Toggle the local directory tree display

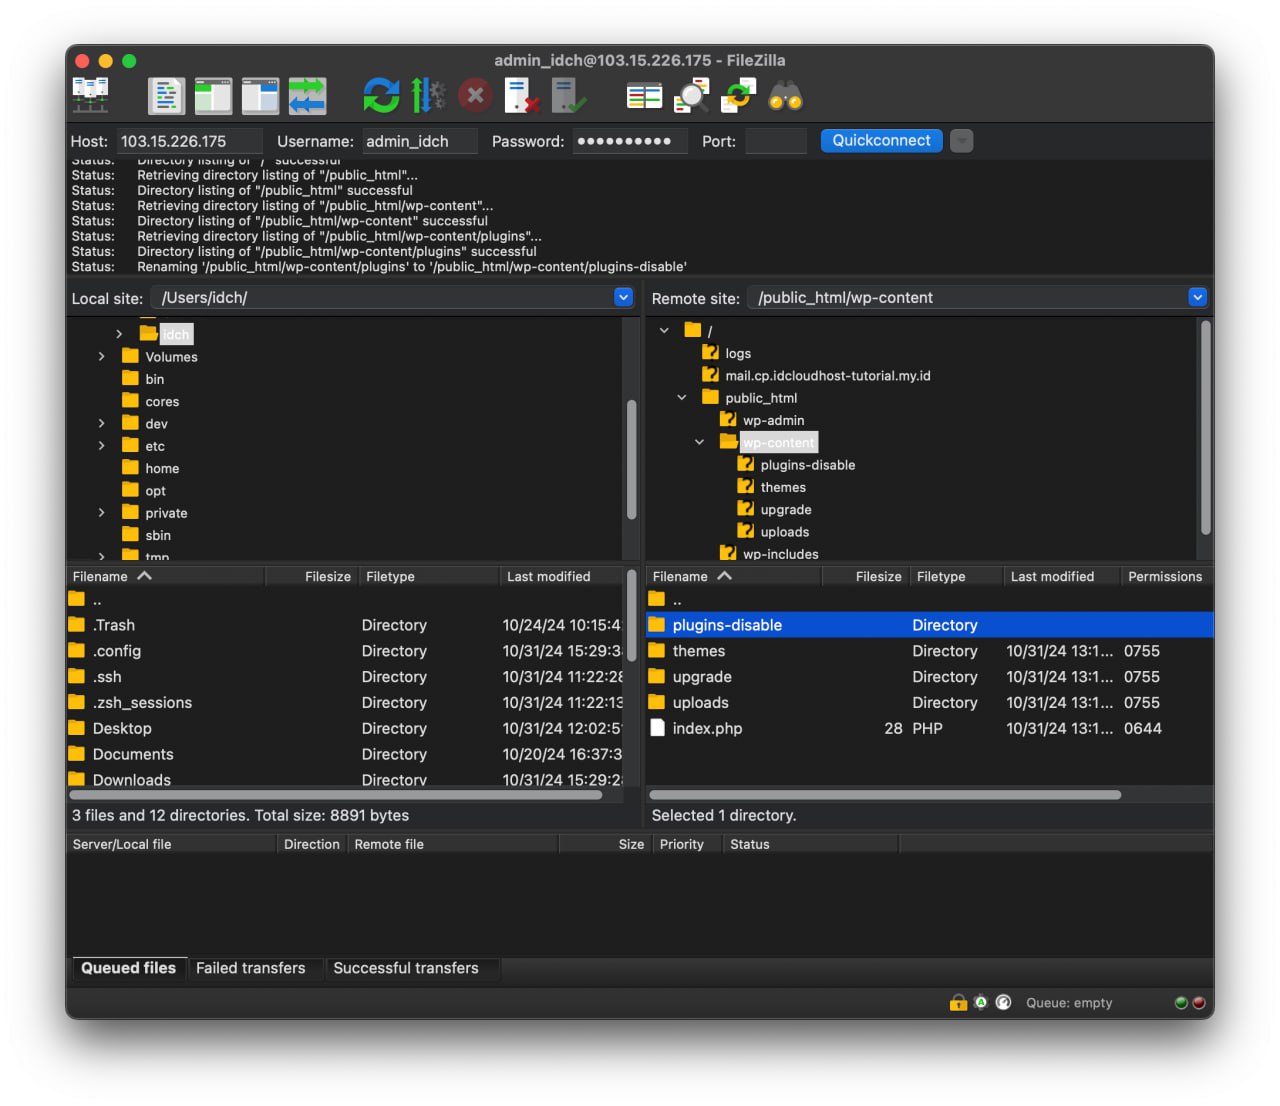(x=213, y=96)
